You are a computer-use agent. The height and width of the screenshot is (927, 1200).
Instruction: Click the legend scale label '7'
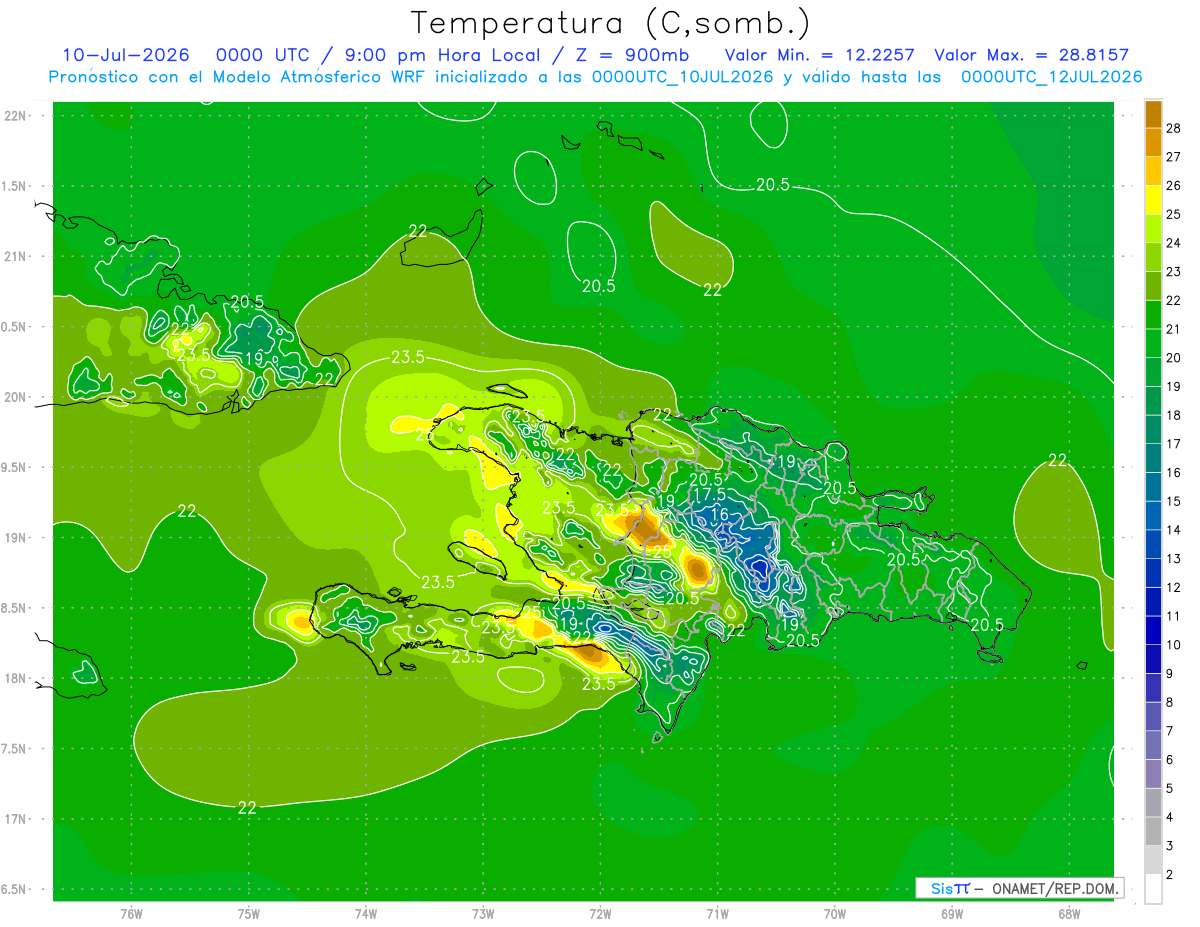pyautogui.click(x=1170, y=732)
